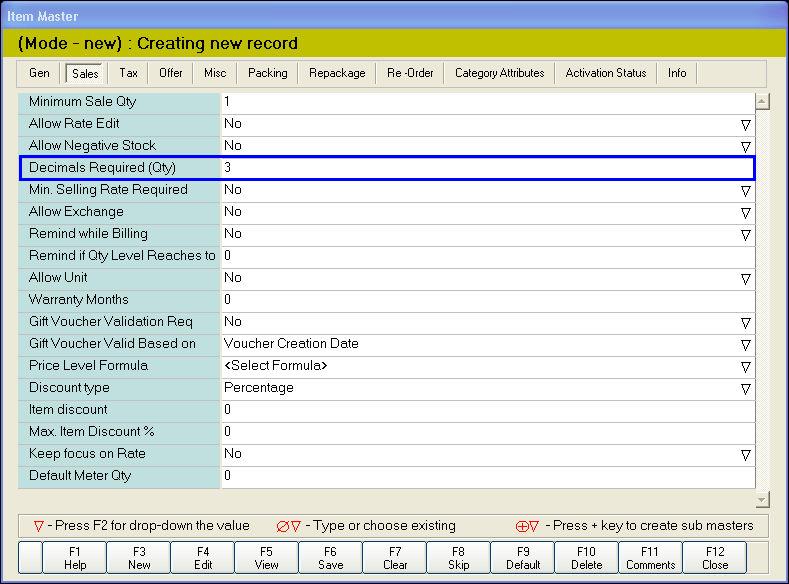Open the Tax tab
This screenshot has width=789, height=584.
tap(128, 73)
